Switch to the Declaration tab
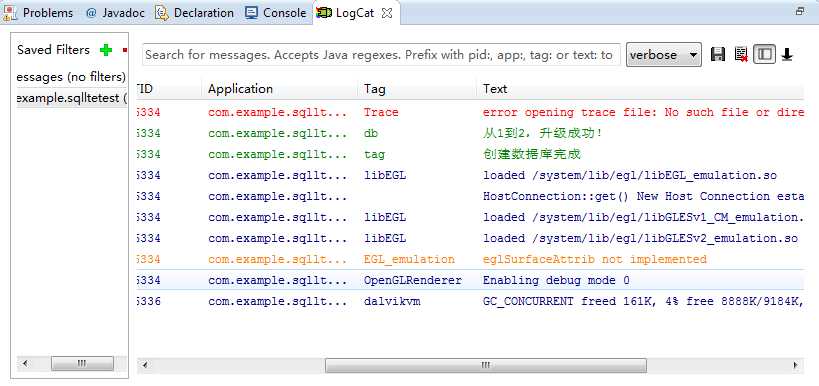The width and height of the screenshot is (819, 386). pos(195,13)
